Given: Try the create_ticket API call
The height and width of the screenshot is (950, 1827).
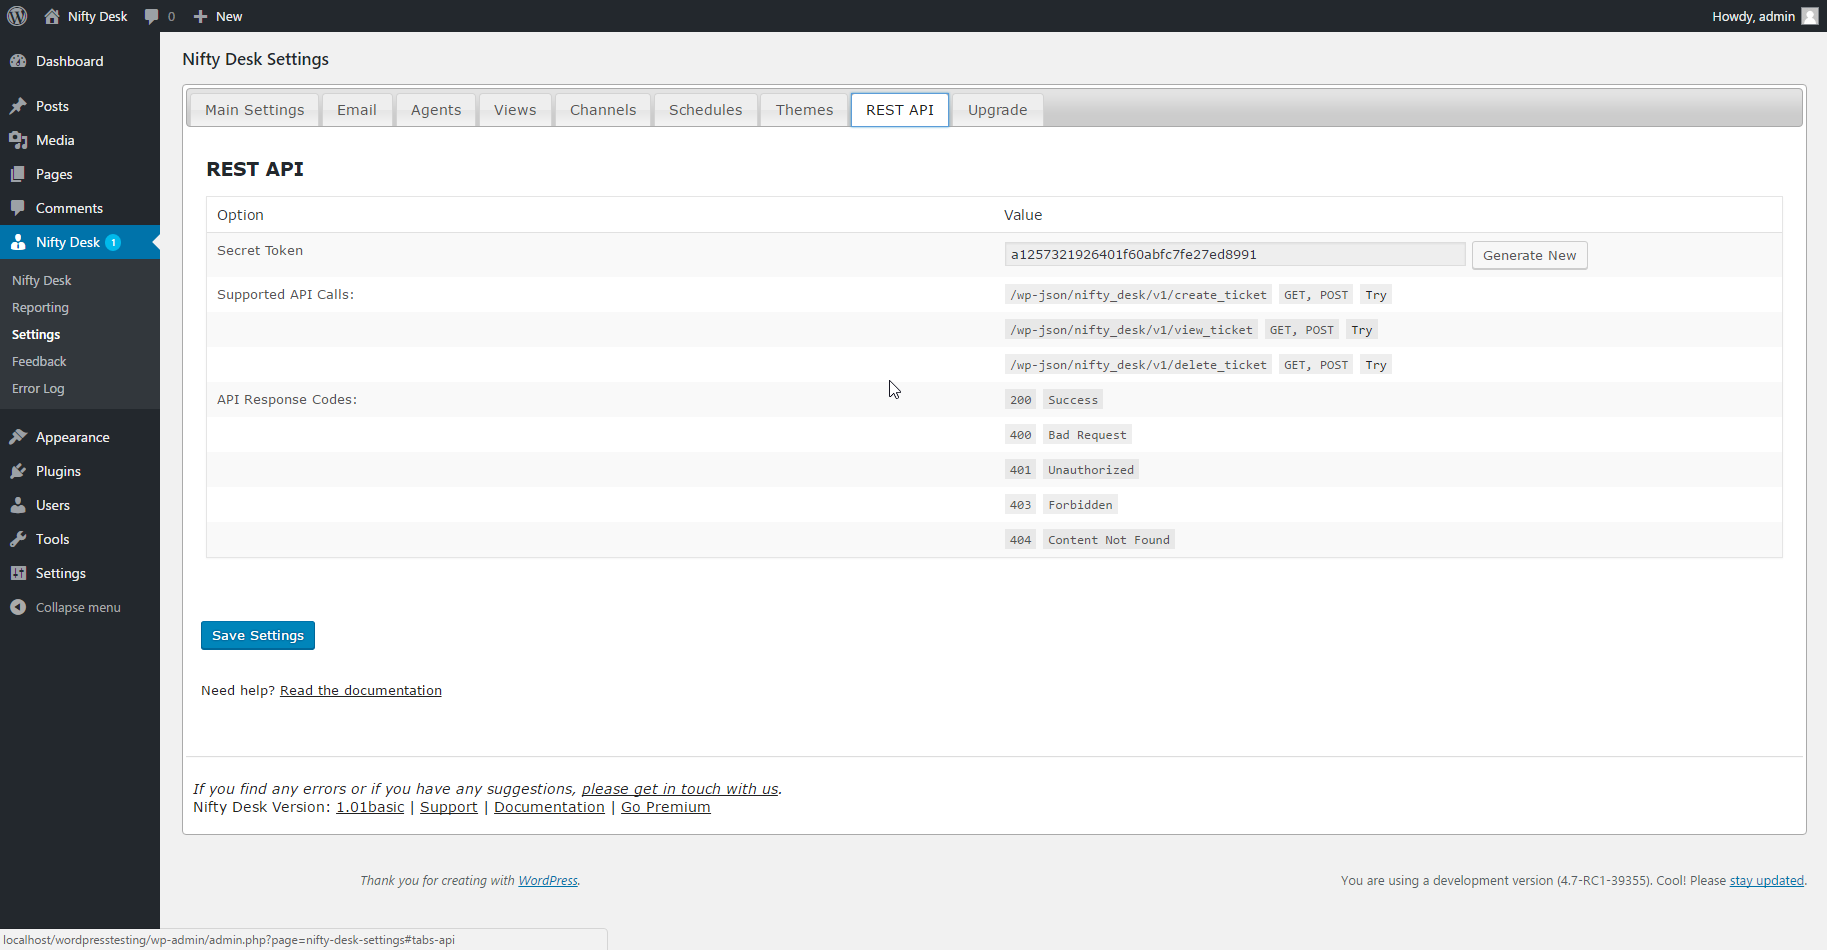Looking at the screenshot, I should coord(1376,295).
